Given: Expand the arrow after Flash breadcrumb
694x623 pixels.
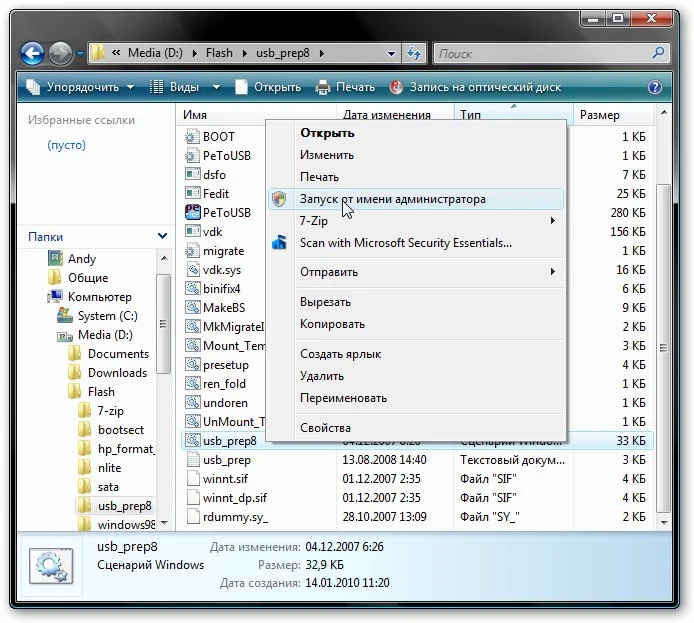Looking at the screenshot, I should [245, 54].
